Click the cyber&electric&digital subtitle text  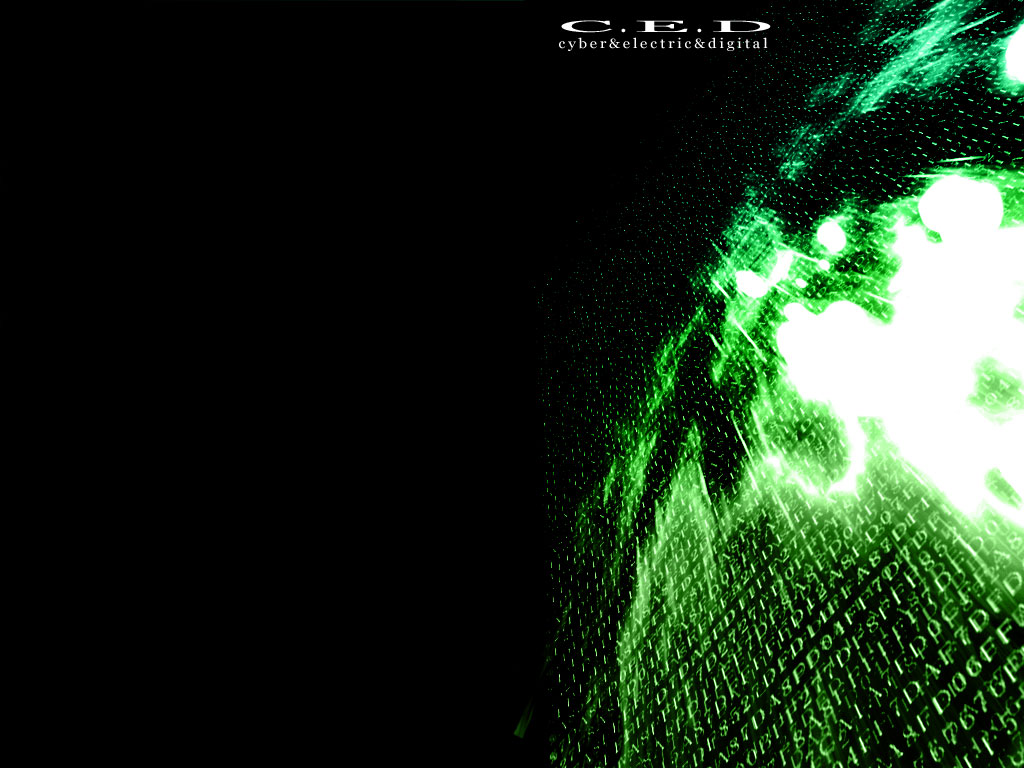point(663,44)
